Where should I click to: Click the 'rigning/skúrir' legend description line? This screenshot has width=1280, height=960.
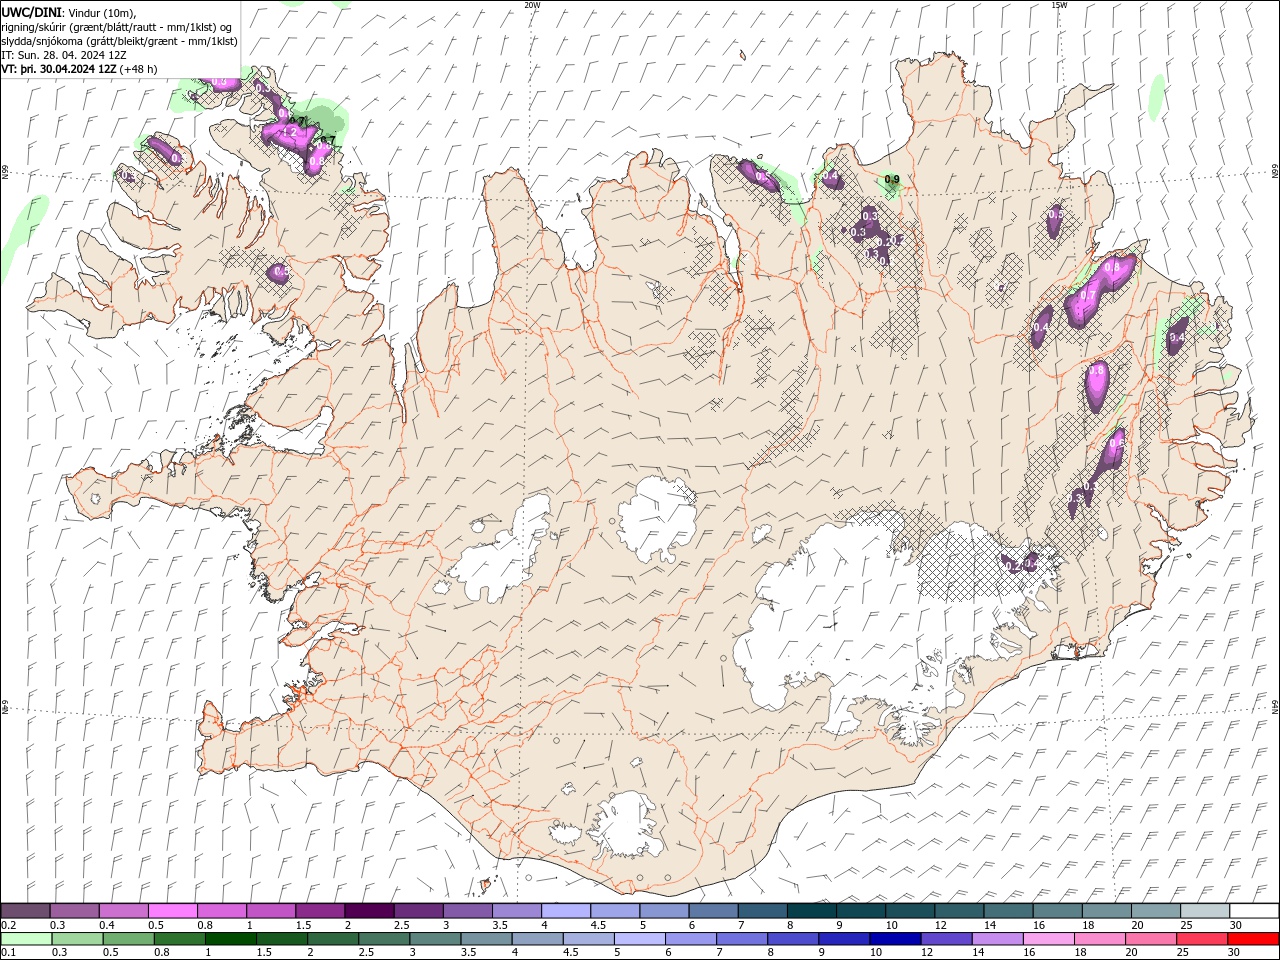coord(118,27)
